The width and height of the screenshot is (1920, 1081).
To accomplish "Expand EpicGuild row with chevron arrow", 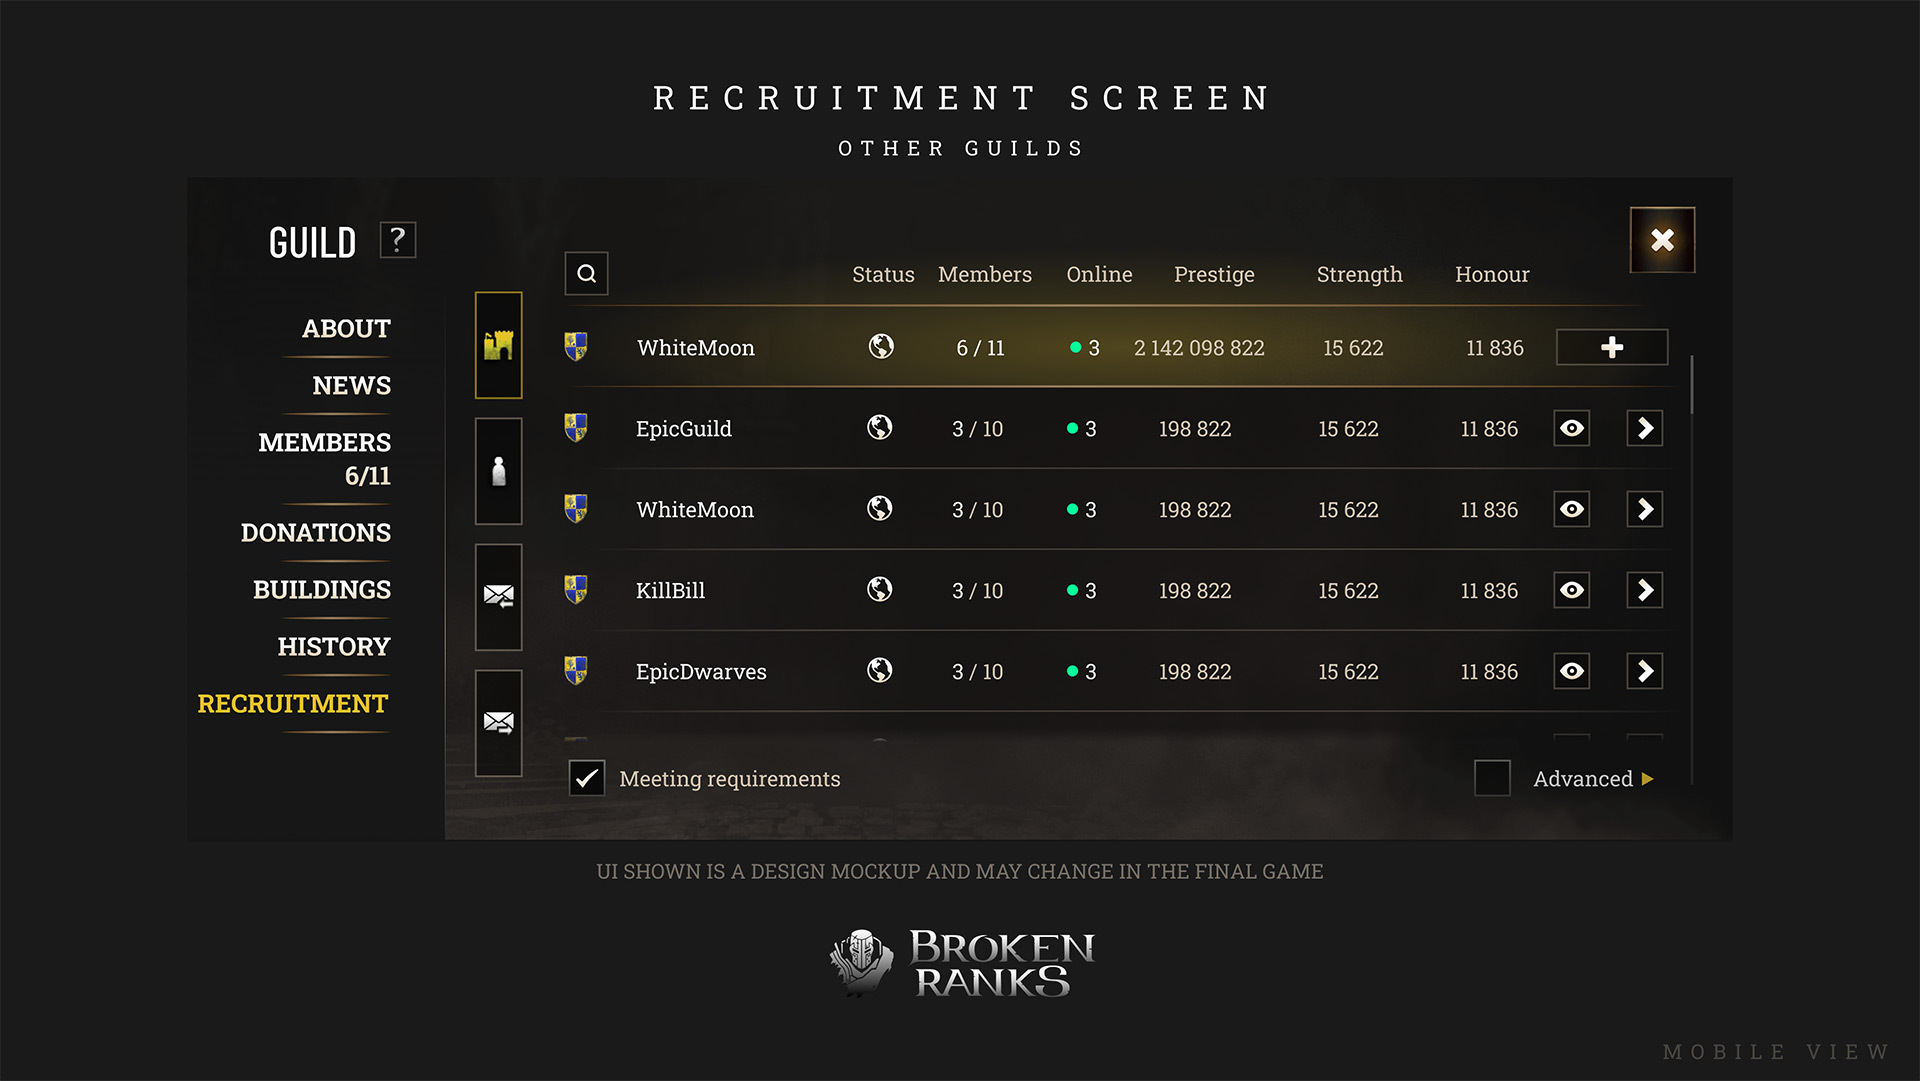I will [x=1645, y=428].
